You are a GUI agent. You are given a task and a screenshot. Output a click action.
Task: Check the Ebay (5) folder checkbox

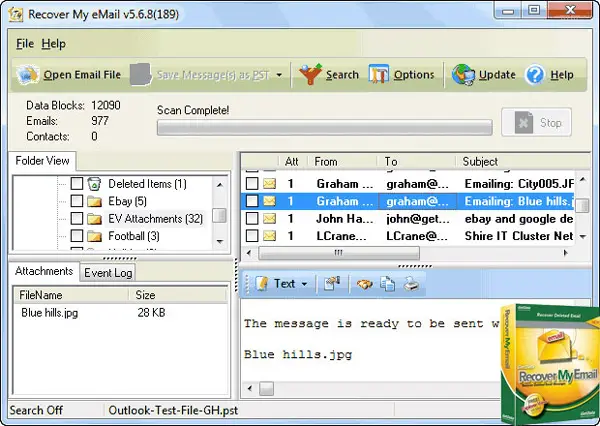pos(77,201)
